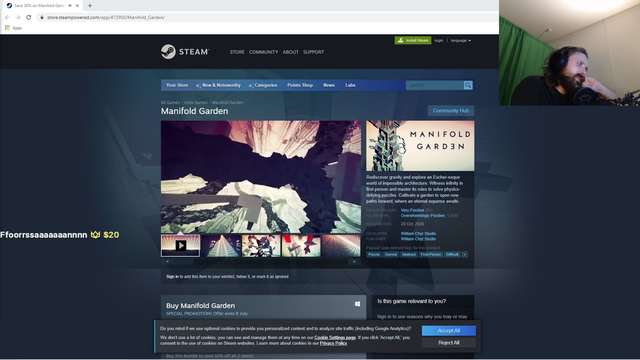
Task: Click the main trailer video player
Action: pos(261,177)
